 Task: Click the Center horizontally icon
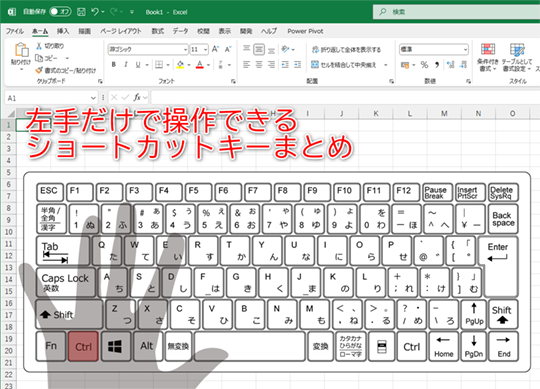(259, 64)
